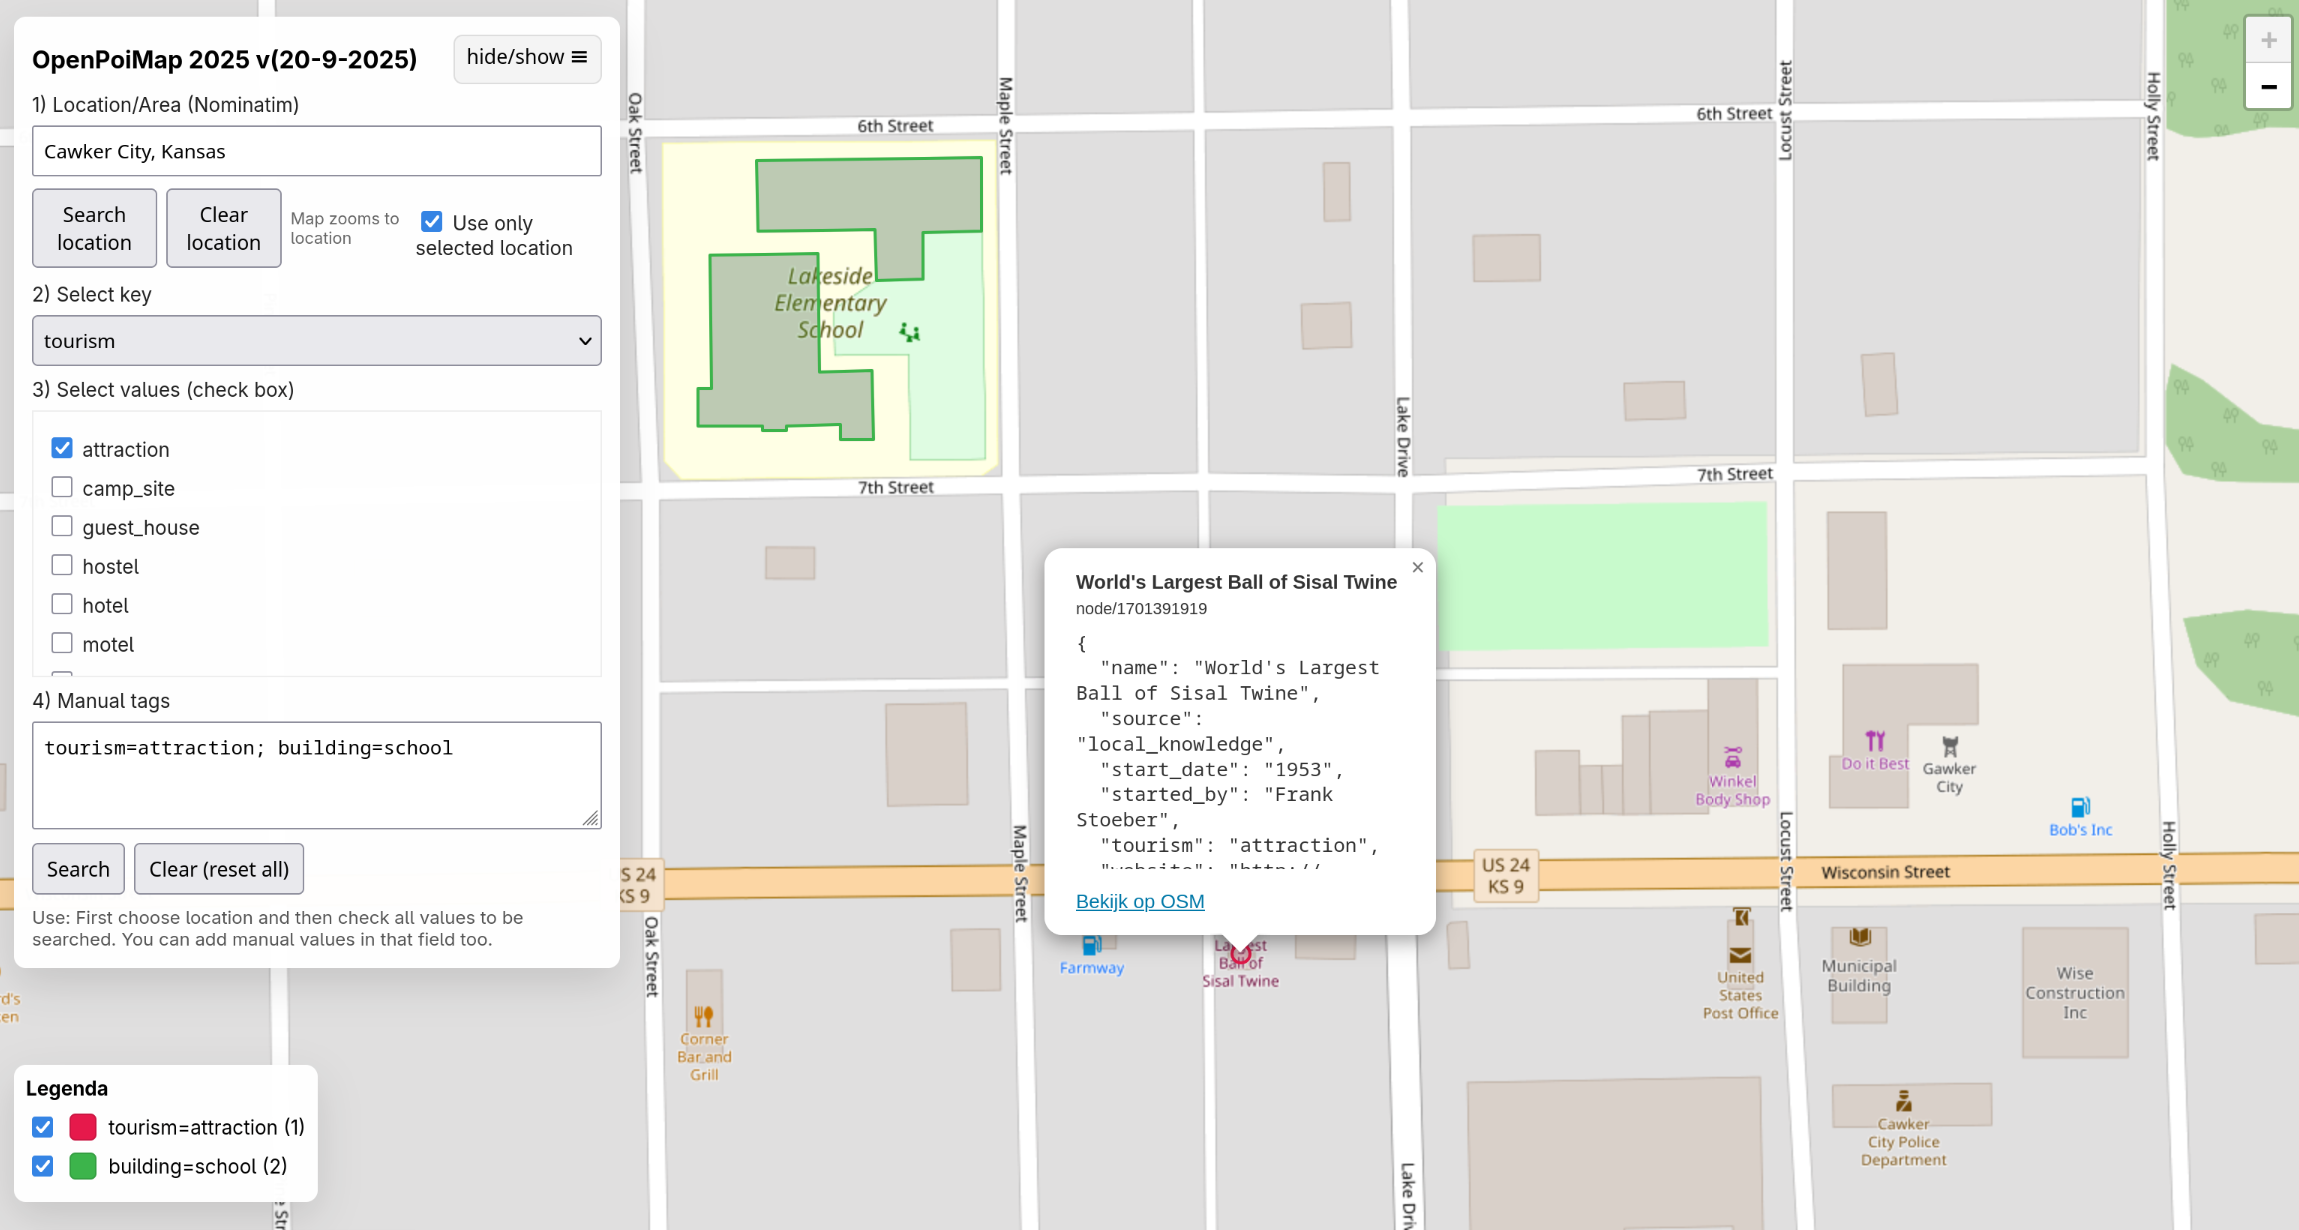The height and width of the screenshot is (1230, 2299).
Task: Click the red tourism=attraction color swatch
Action: coord(83,1127)
